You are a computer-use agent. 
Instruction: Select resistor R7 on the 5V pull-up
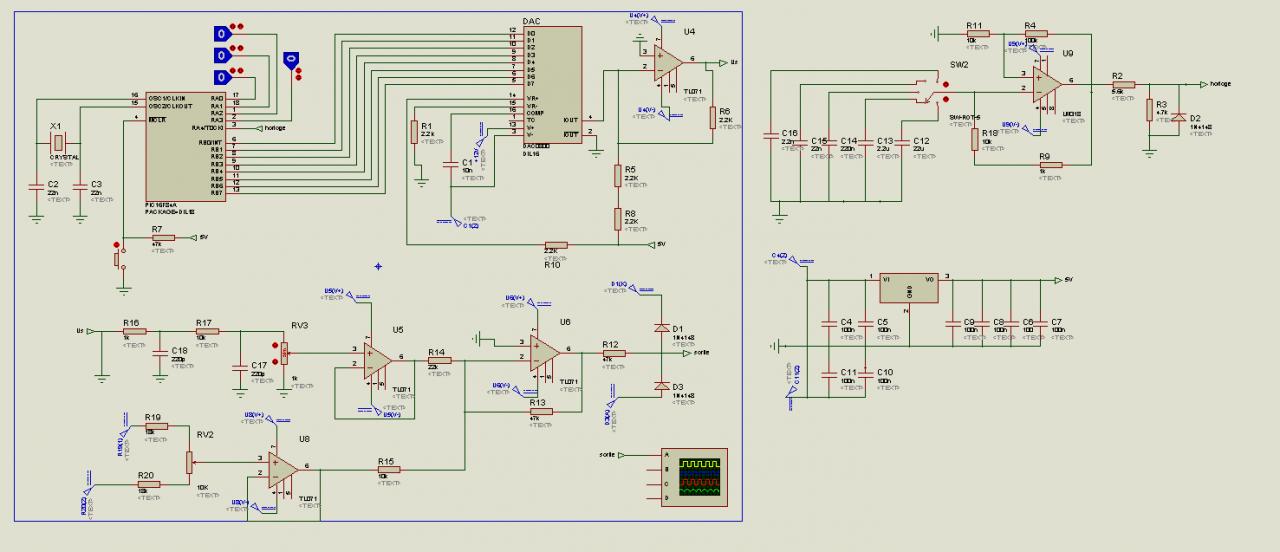(162, 237)
